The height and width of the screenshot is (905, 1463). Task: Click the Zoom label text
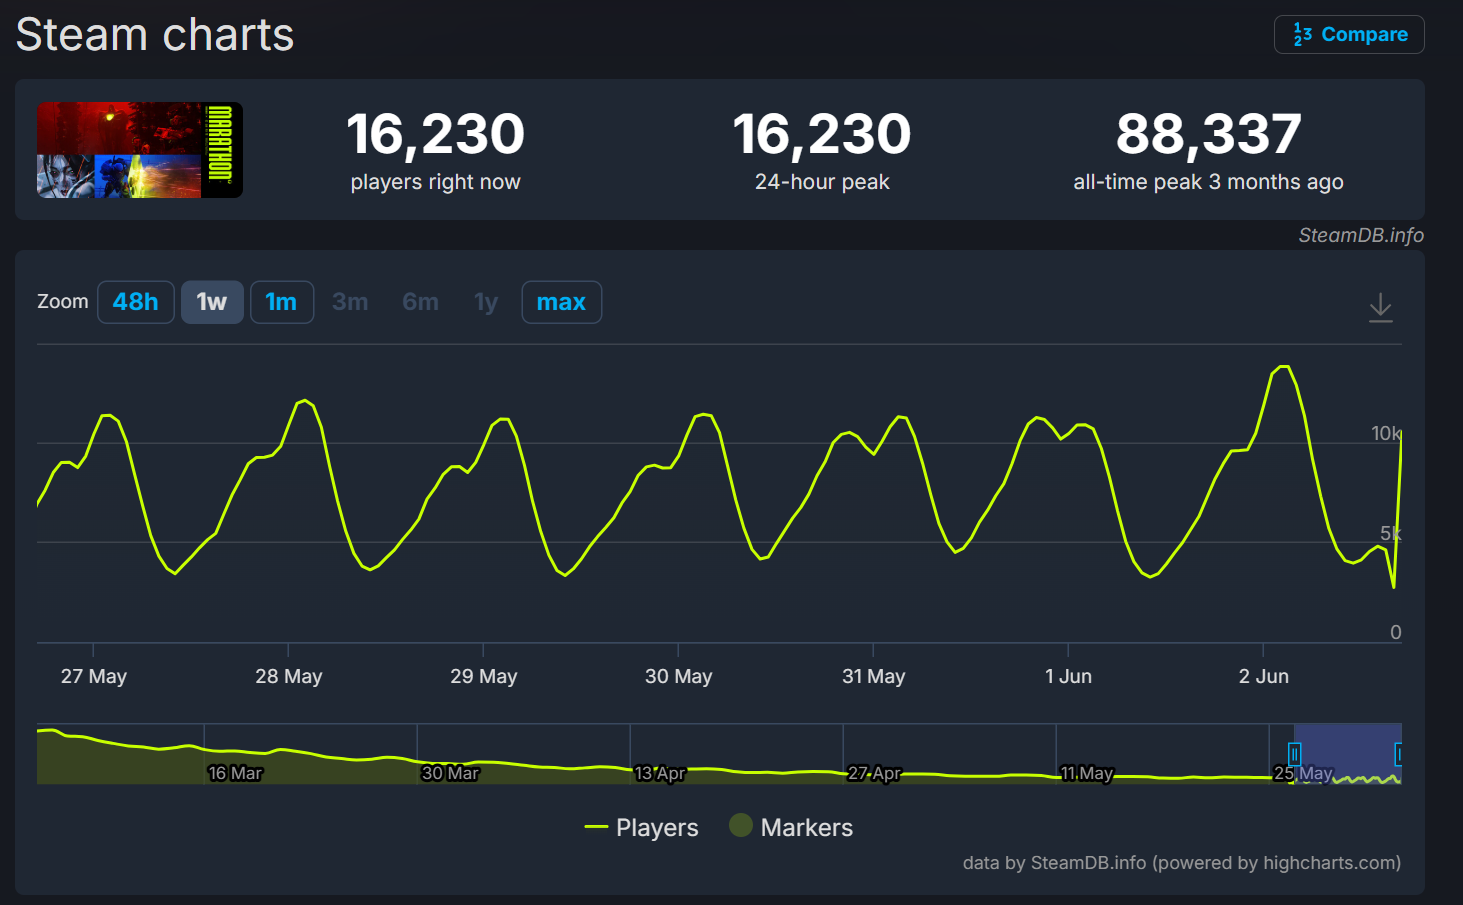tap(63, 301)
